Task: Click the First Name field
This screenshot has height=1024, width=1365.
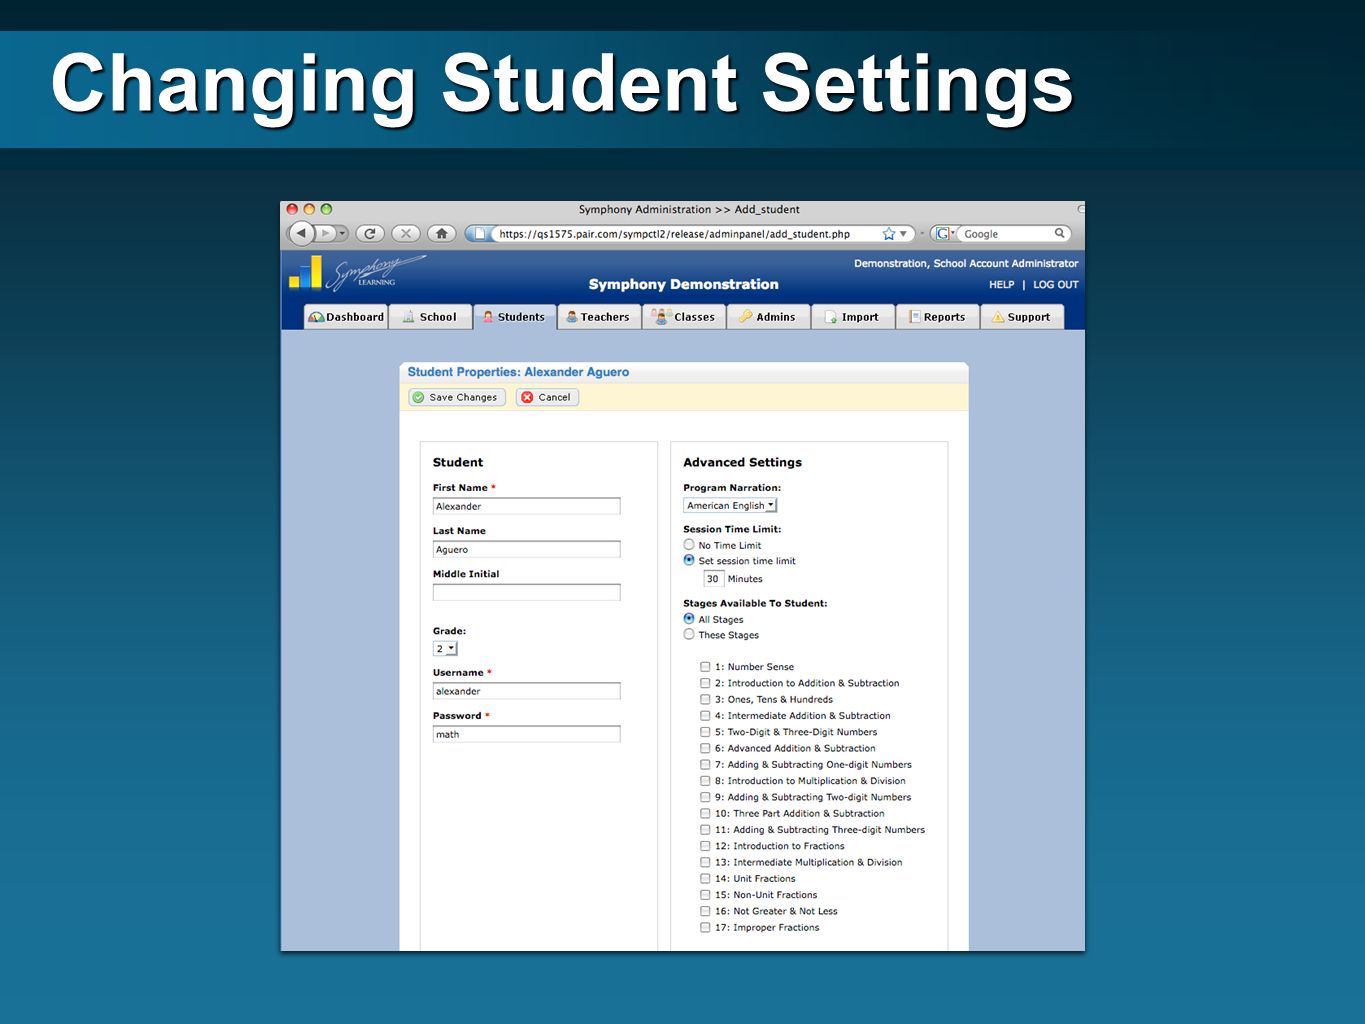Action: [x=526, y=506]
